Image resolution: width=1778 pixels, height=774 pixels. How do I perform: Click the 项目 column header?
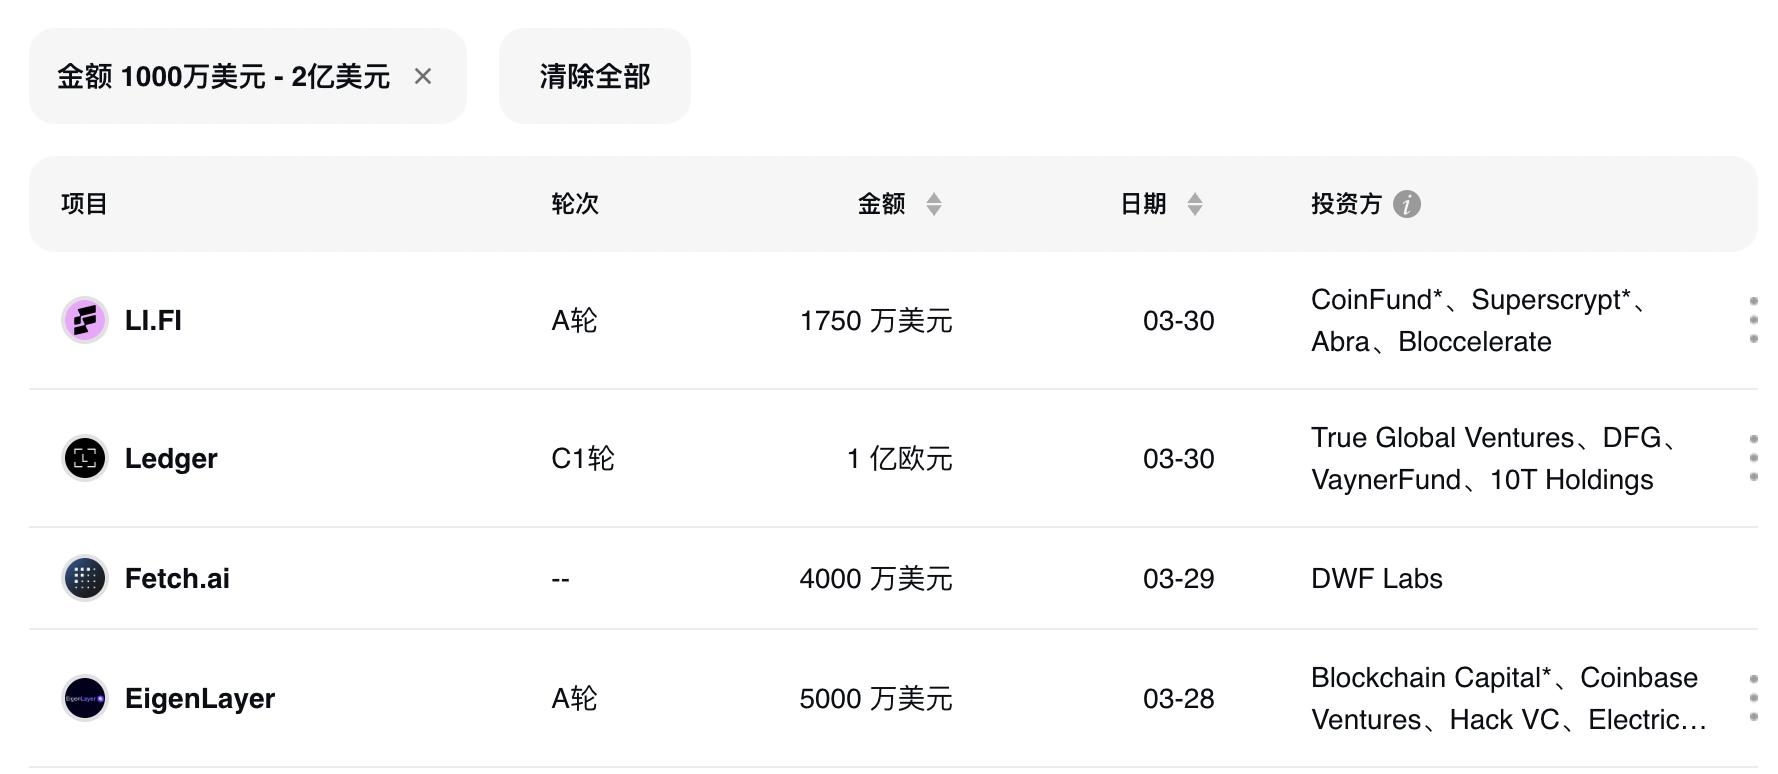click(84, 205)
